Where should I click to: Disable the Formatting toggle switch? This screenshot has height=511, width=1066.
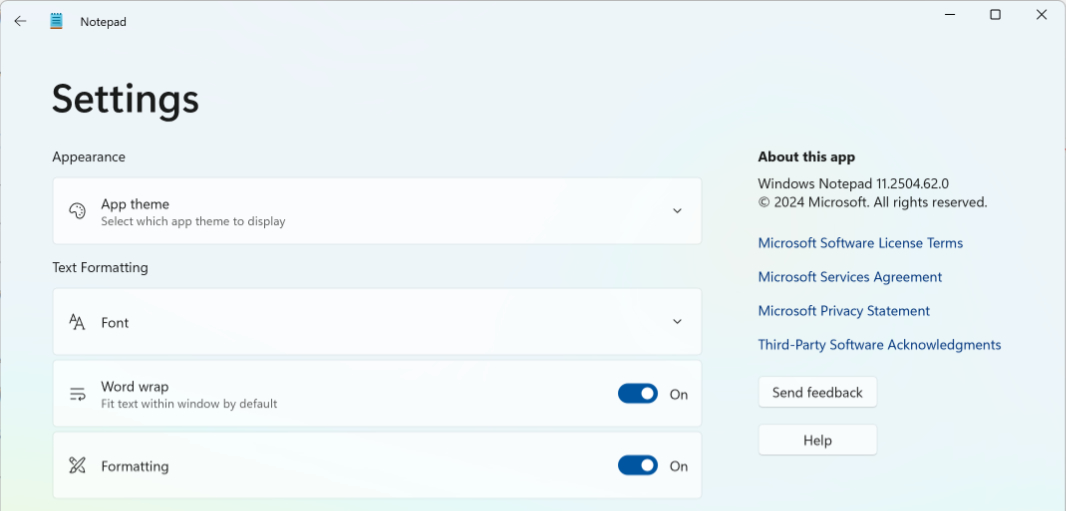638,466
